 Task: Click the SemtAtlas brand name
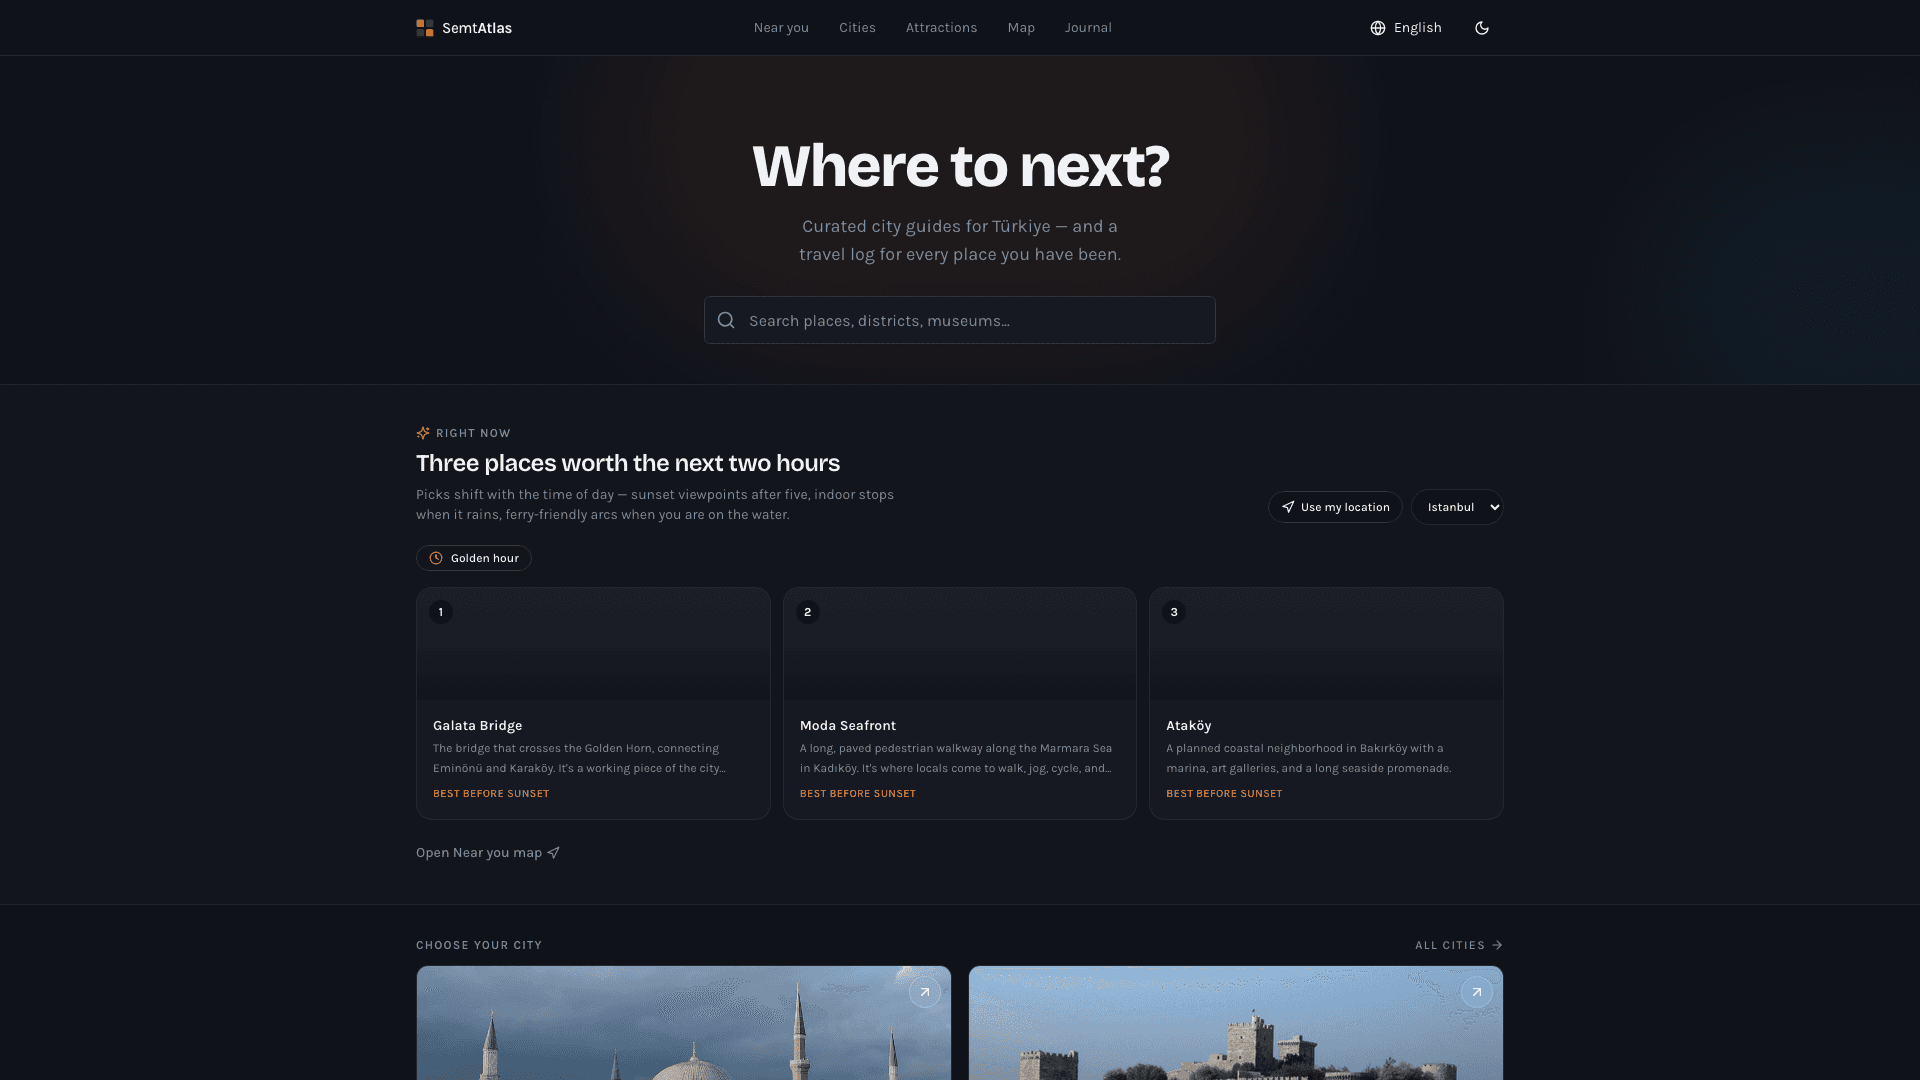click(477, 28)
